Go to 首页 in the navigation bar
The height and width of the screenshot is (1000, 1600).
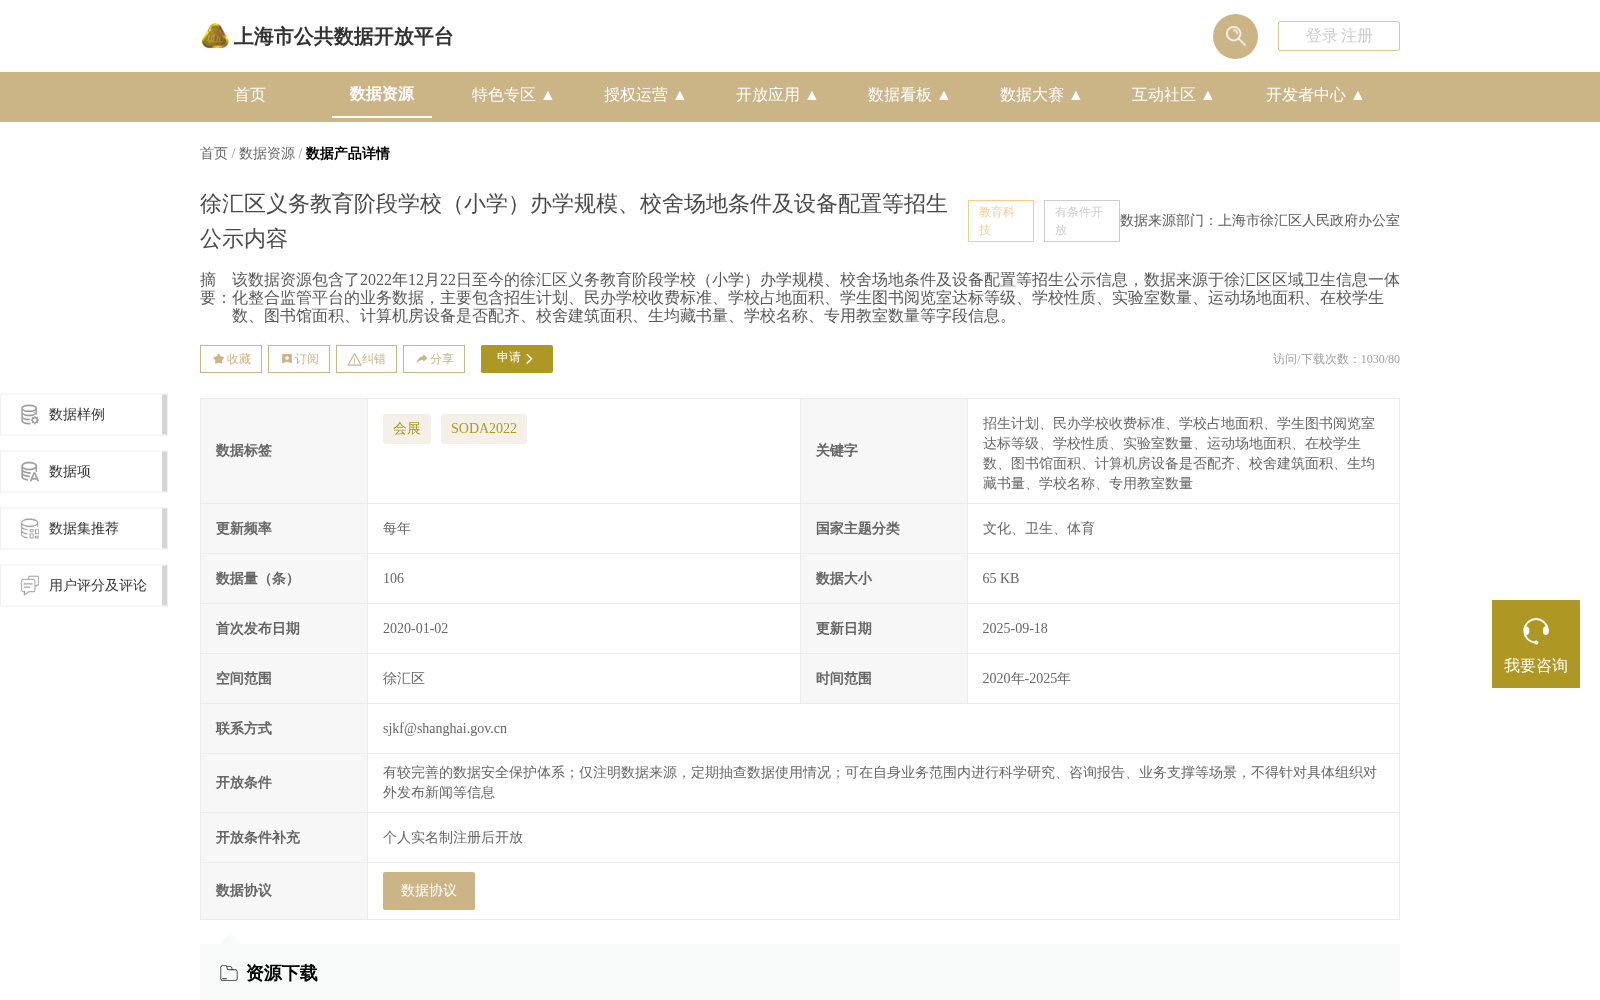coord(250,95)
